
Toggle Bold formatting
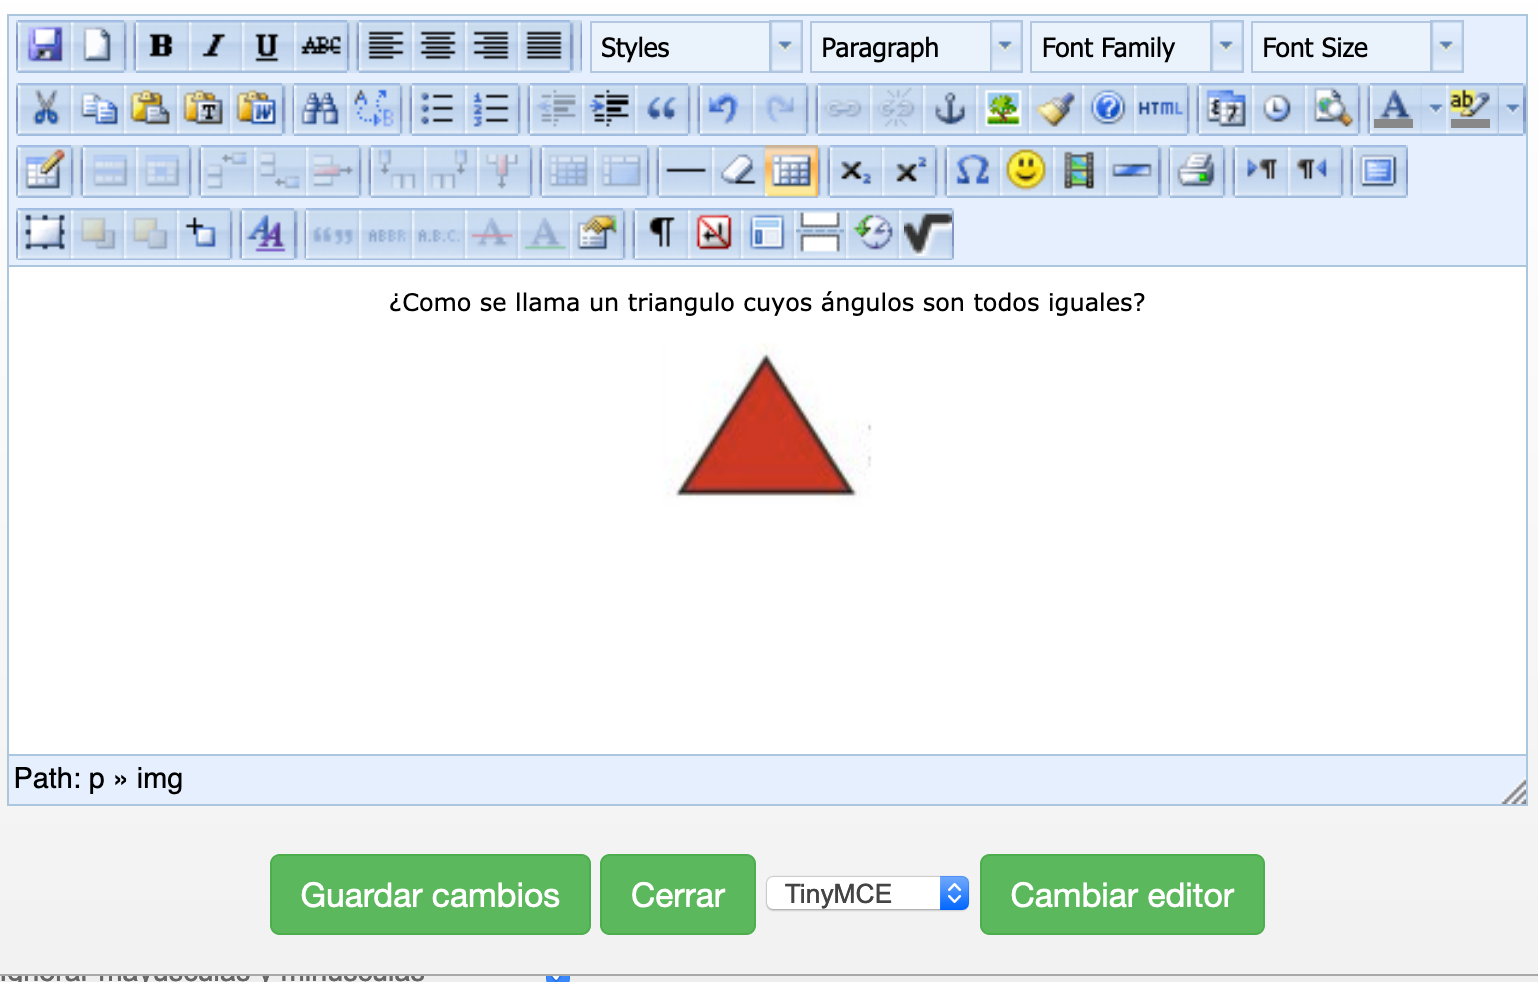click(x=161, y=46)
